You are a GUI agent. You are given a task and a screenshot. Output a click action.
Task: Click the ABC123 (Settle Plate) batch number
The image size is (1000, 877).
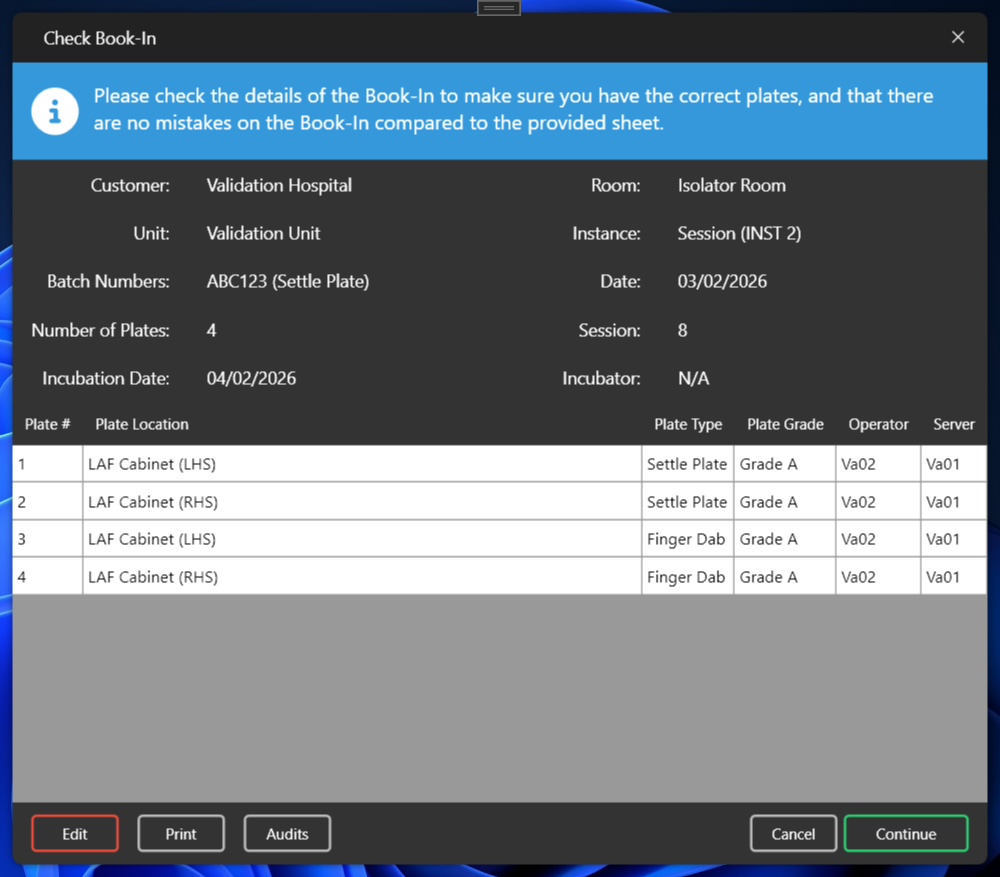click(288, 282)
